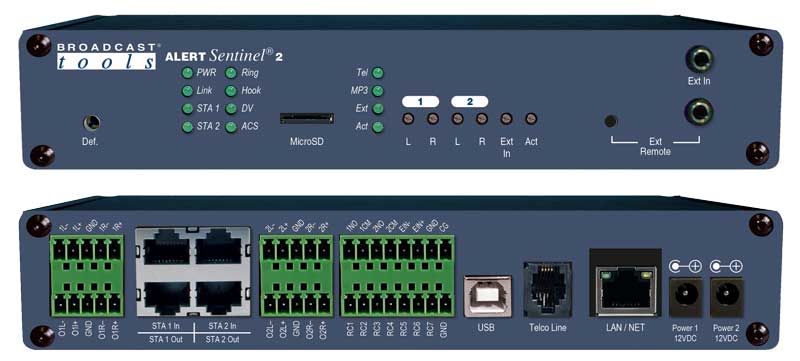Click the Ext In level trimmer
This screenshot has width=800, height=361.
pos(506,119)
